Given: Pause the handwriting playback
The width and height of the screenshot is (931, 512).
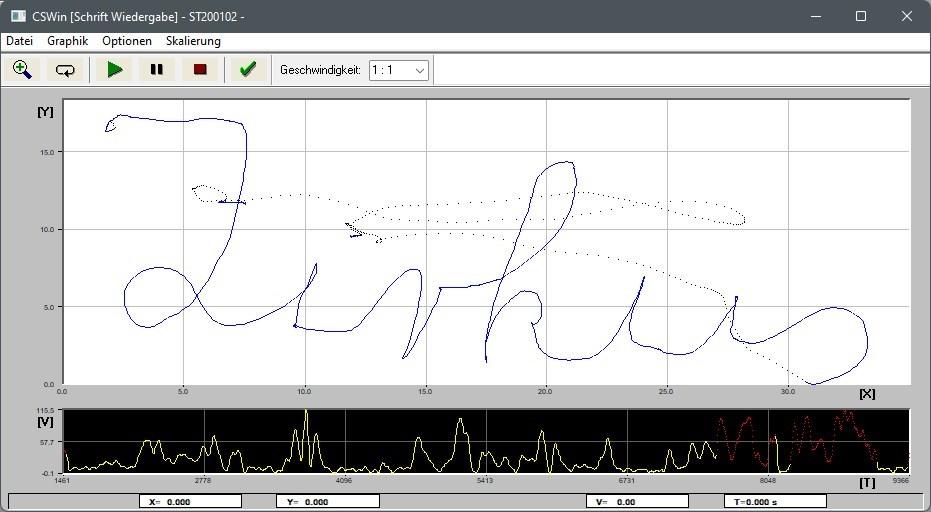Looking at the screenshot, I should (157, 69).
